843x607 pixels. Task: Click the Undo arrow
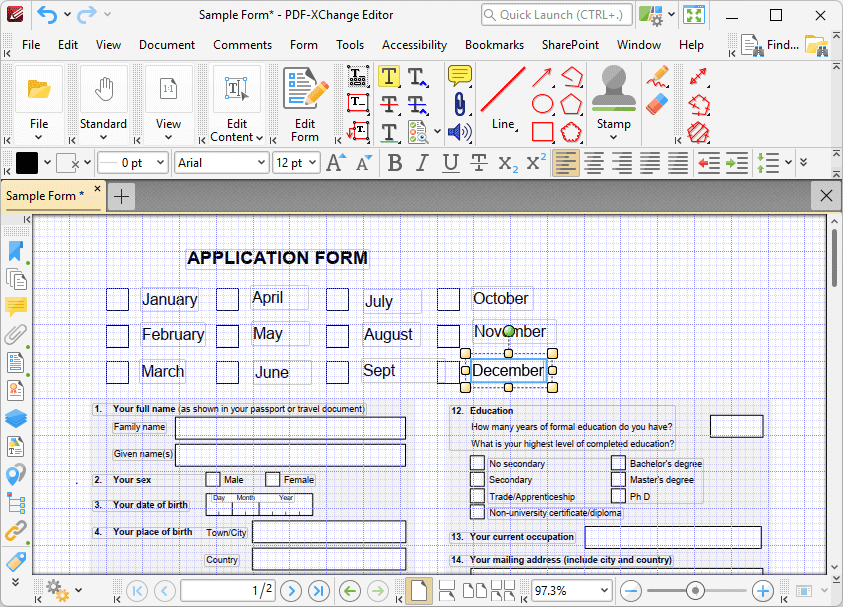(47, 15)
